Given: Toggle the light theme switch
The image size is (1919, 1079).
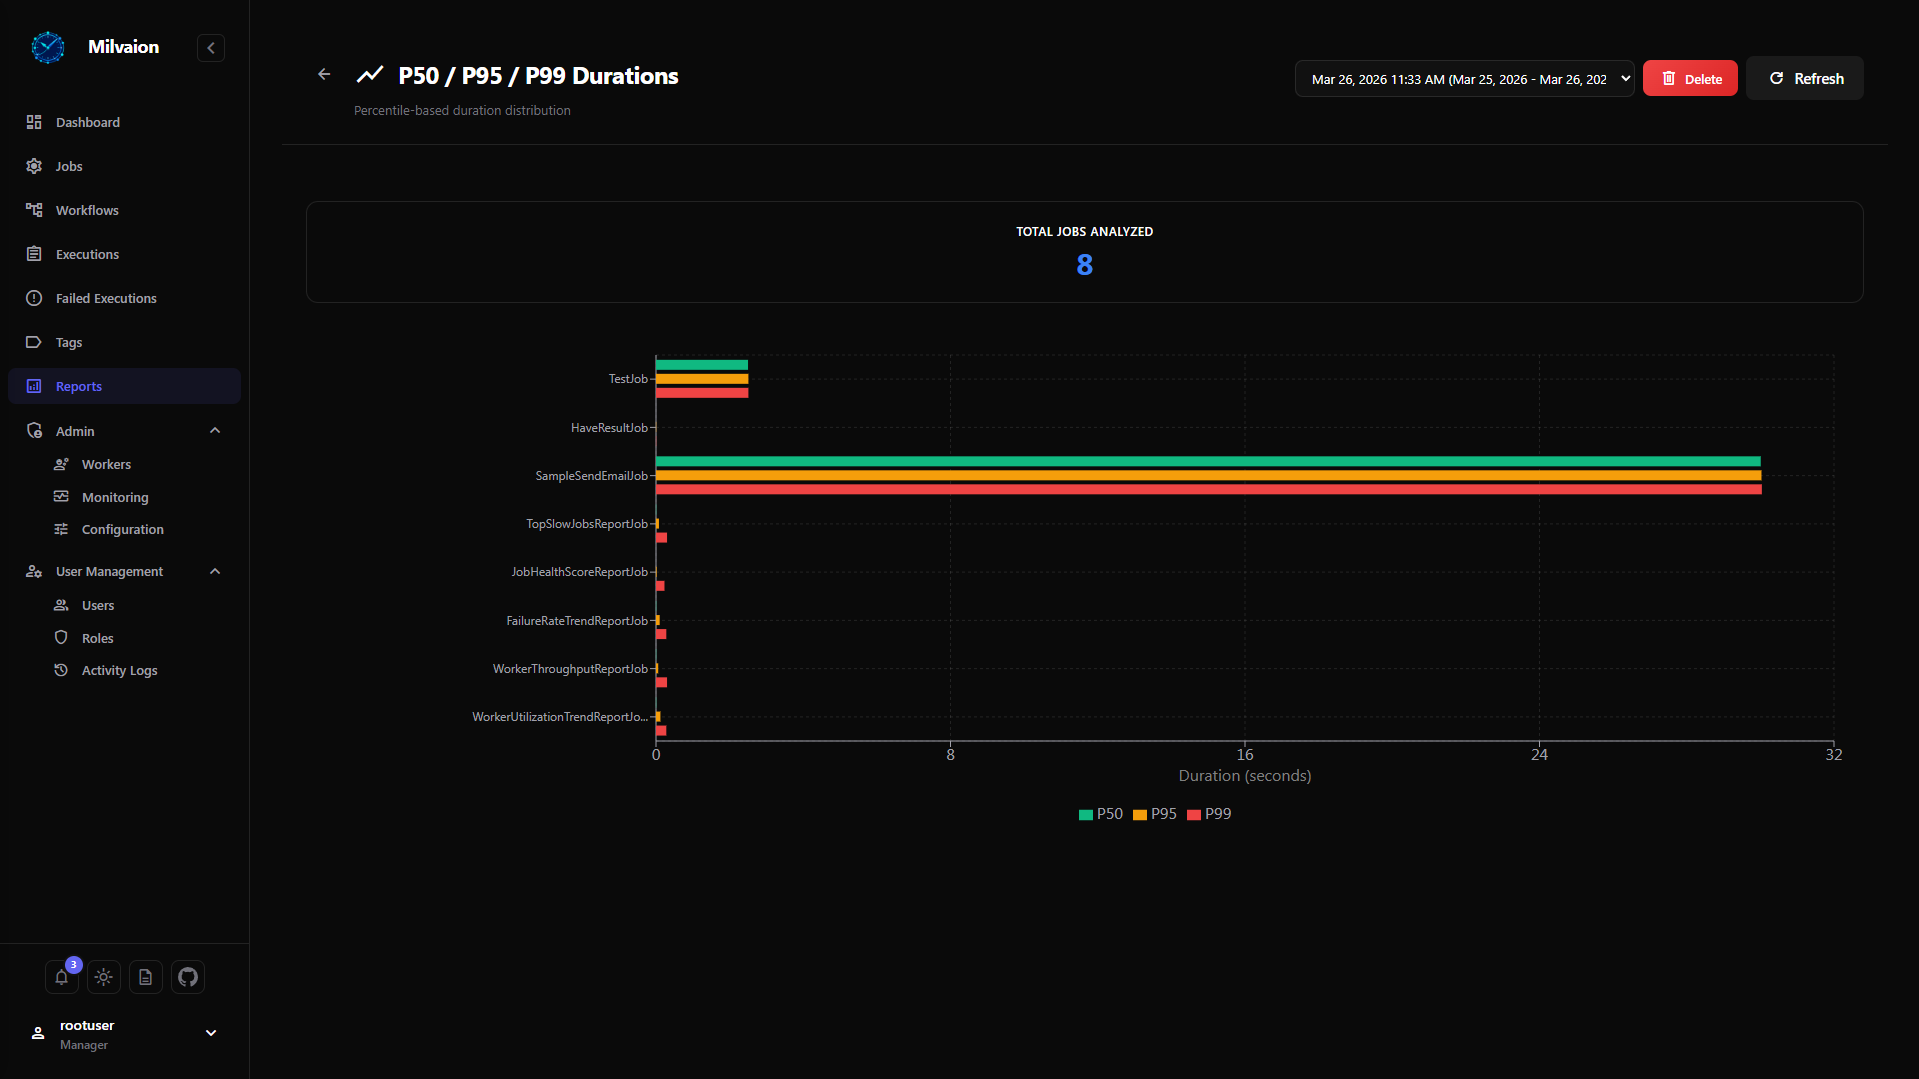Looking at the screenshot, I should (x=103, y=977).
